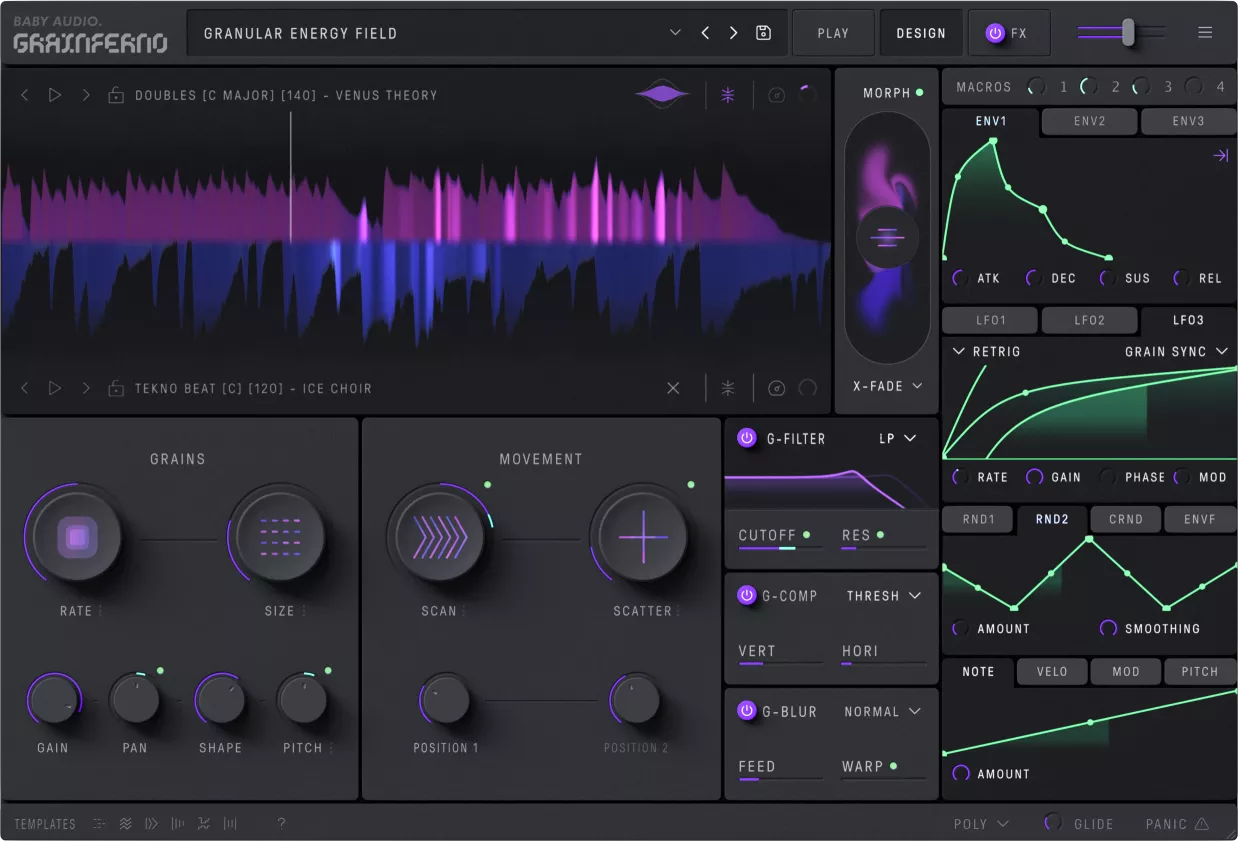Play the Doubles [C Major] sample preview
The height and width of the screenshot is (841, 1238).
[55, 95]
